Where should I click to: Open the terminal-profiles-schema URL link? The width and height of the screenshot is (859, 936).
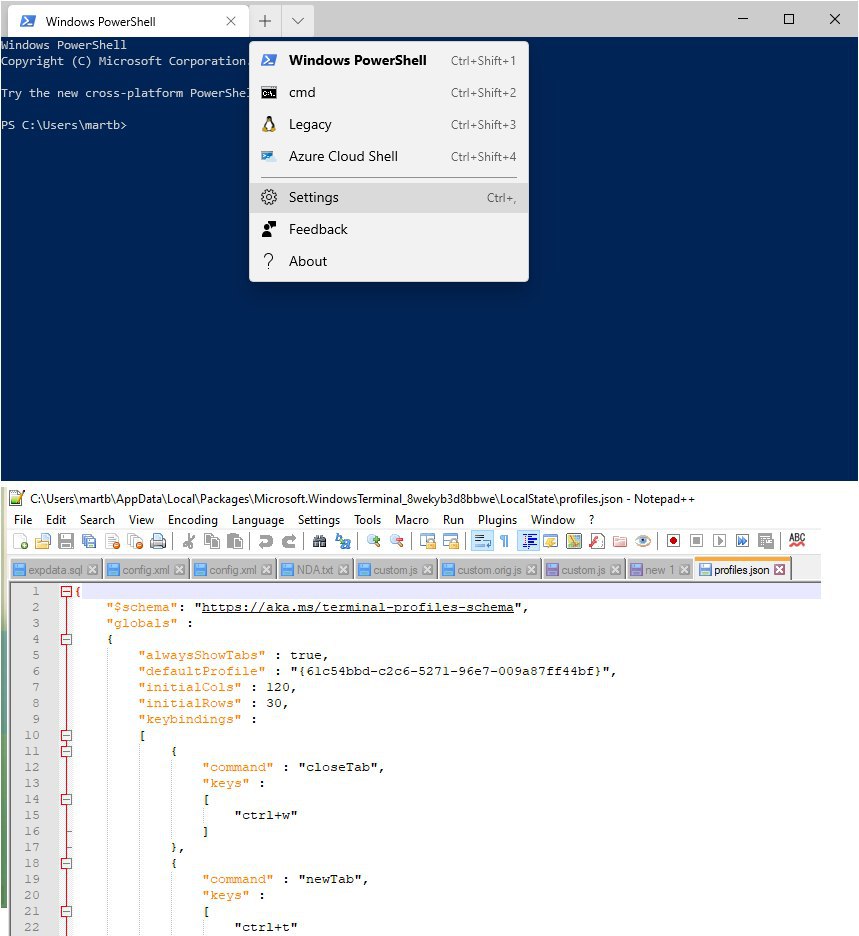pyautogui.click(x=358, y=607)
